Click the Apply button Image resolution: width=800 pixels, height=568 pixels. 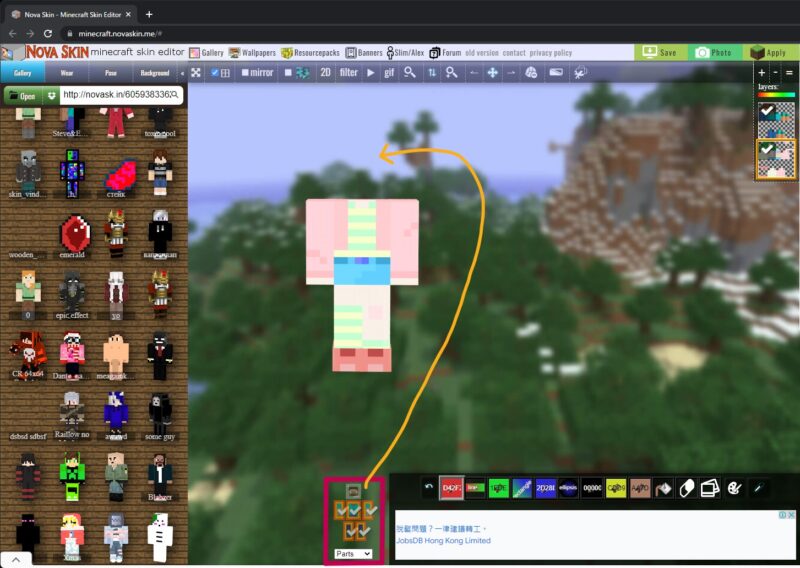pyautogui.click(x=771, y=53)
